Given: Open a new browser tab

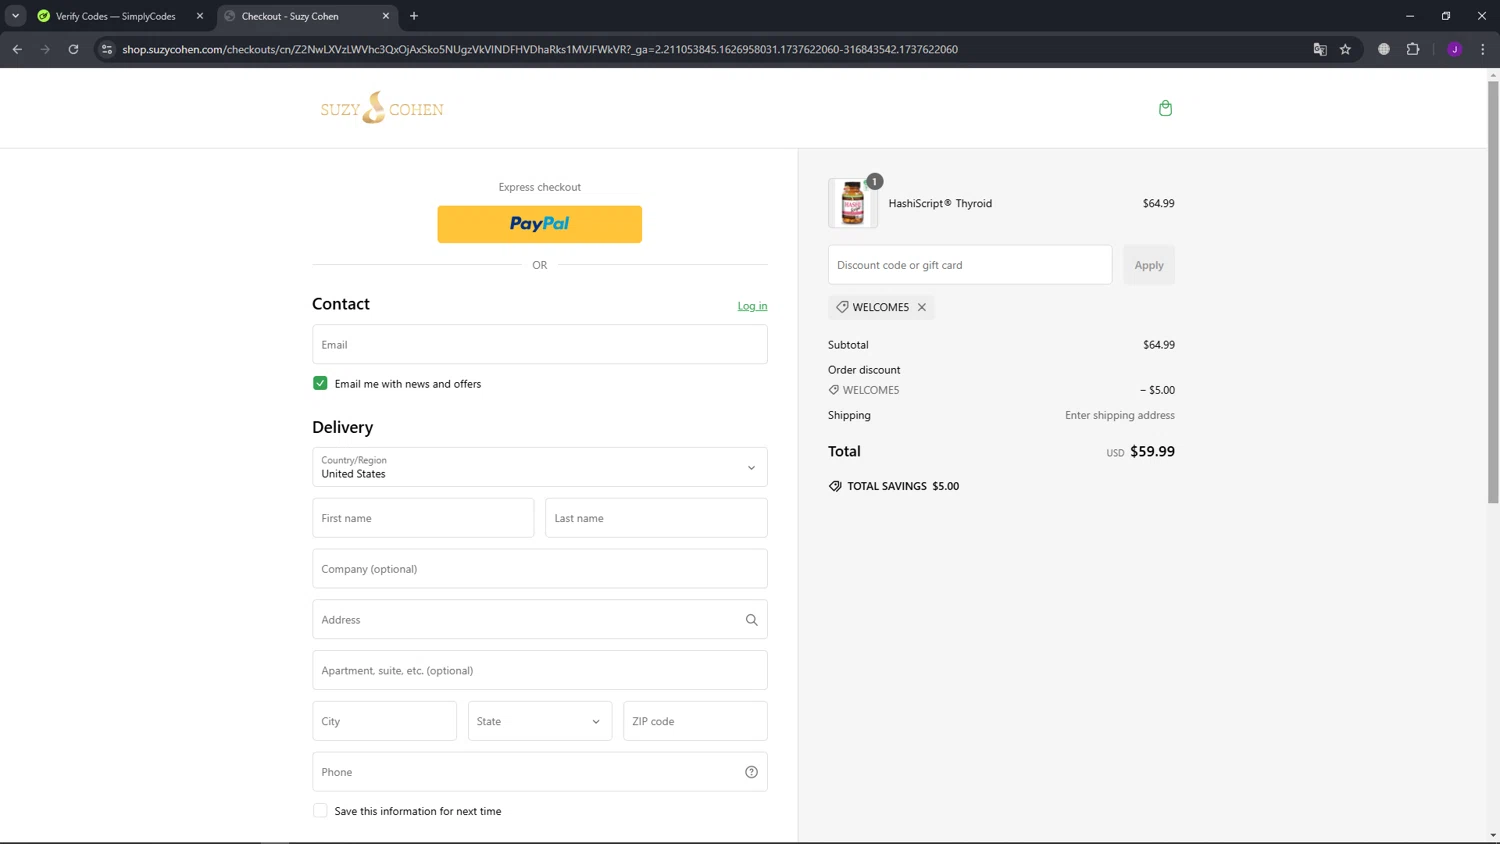Looking at the screenshot, I should click(x=414, y=16).
